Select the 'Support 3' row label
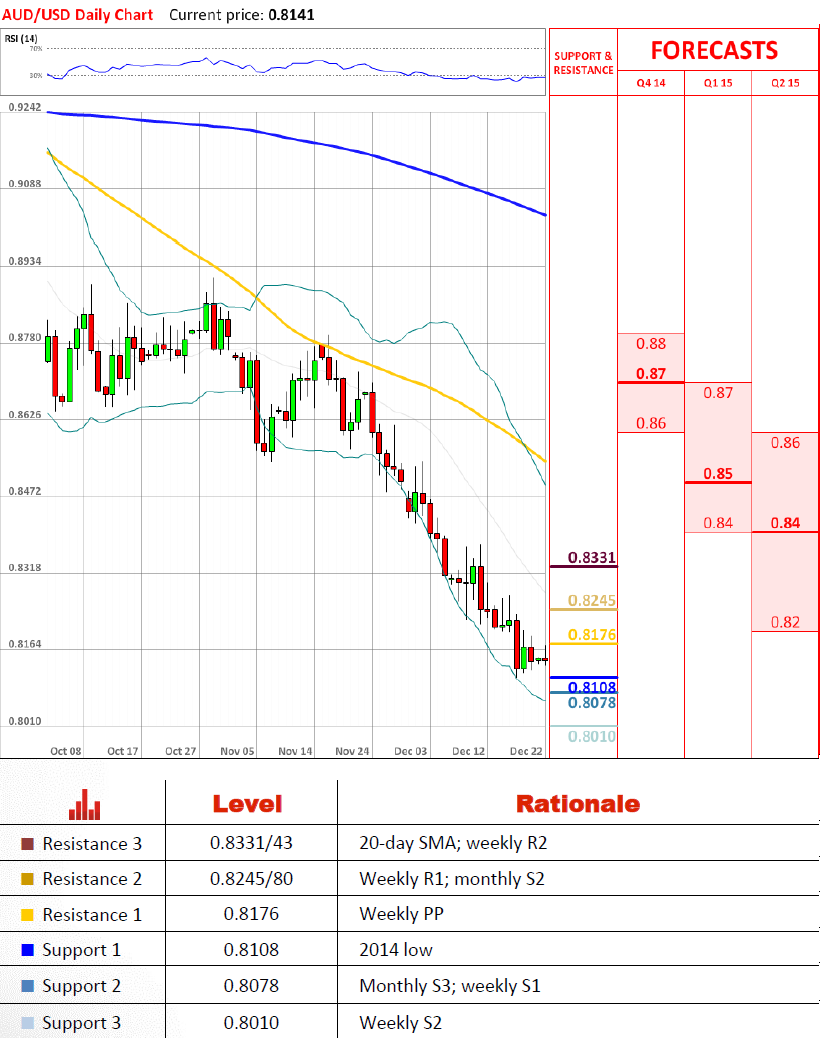Image resolution: width=820 pixels, height=1038 pixels. tap(81, 1023)
